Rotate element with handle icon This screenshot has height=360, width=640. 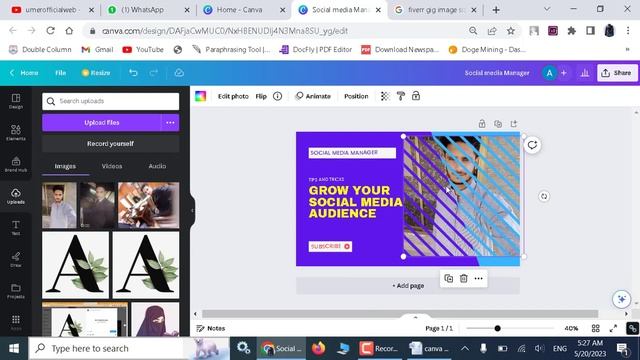(x=544, y=196)
